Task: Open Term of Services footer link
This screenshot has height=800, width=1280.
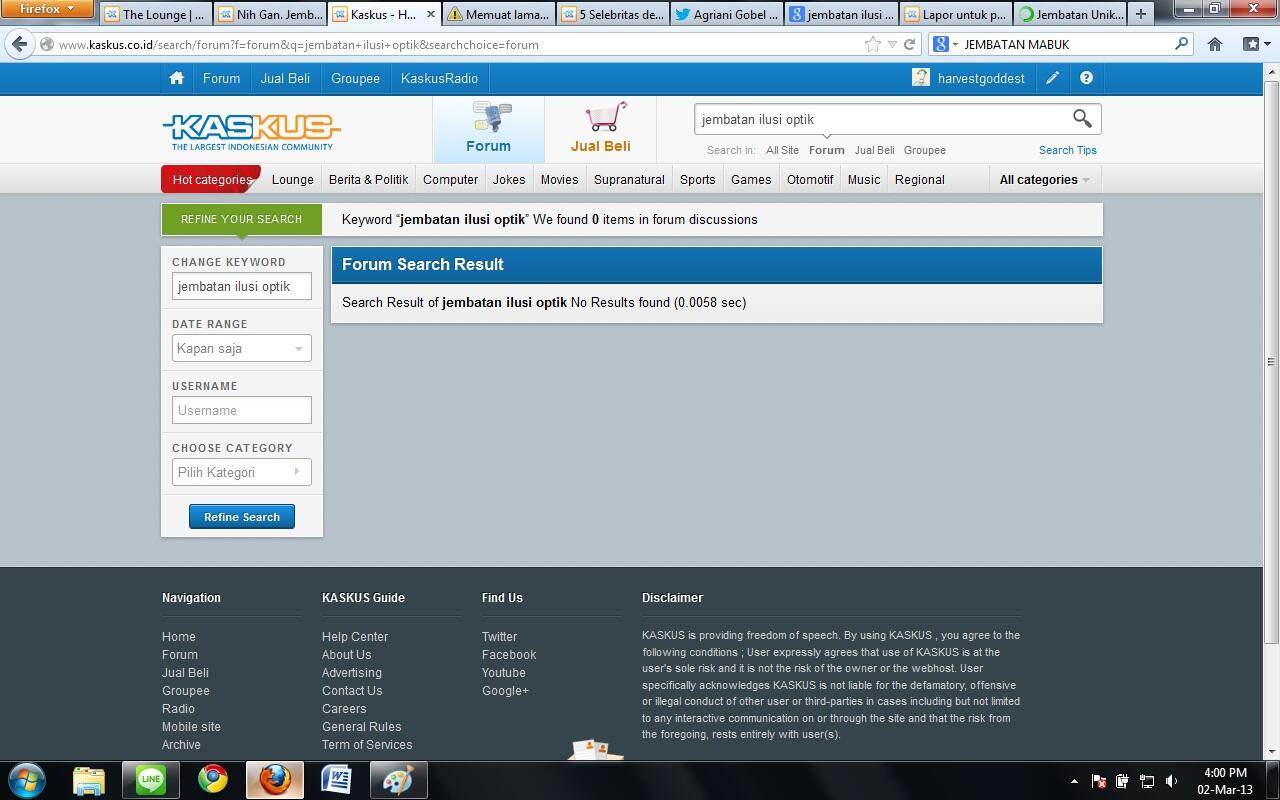Action: point(367,745)
